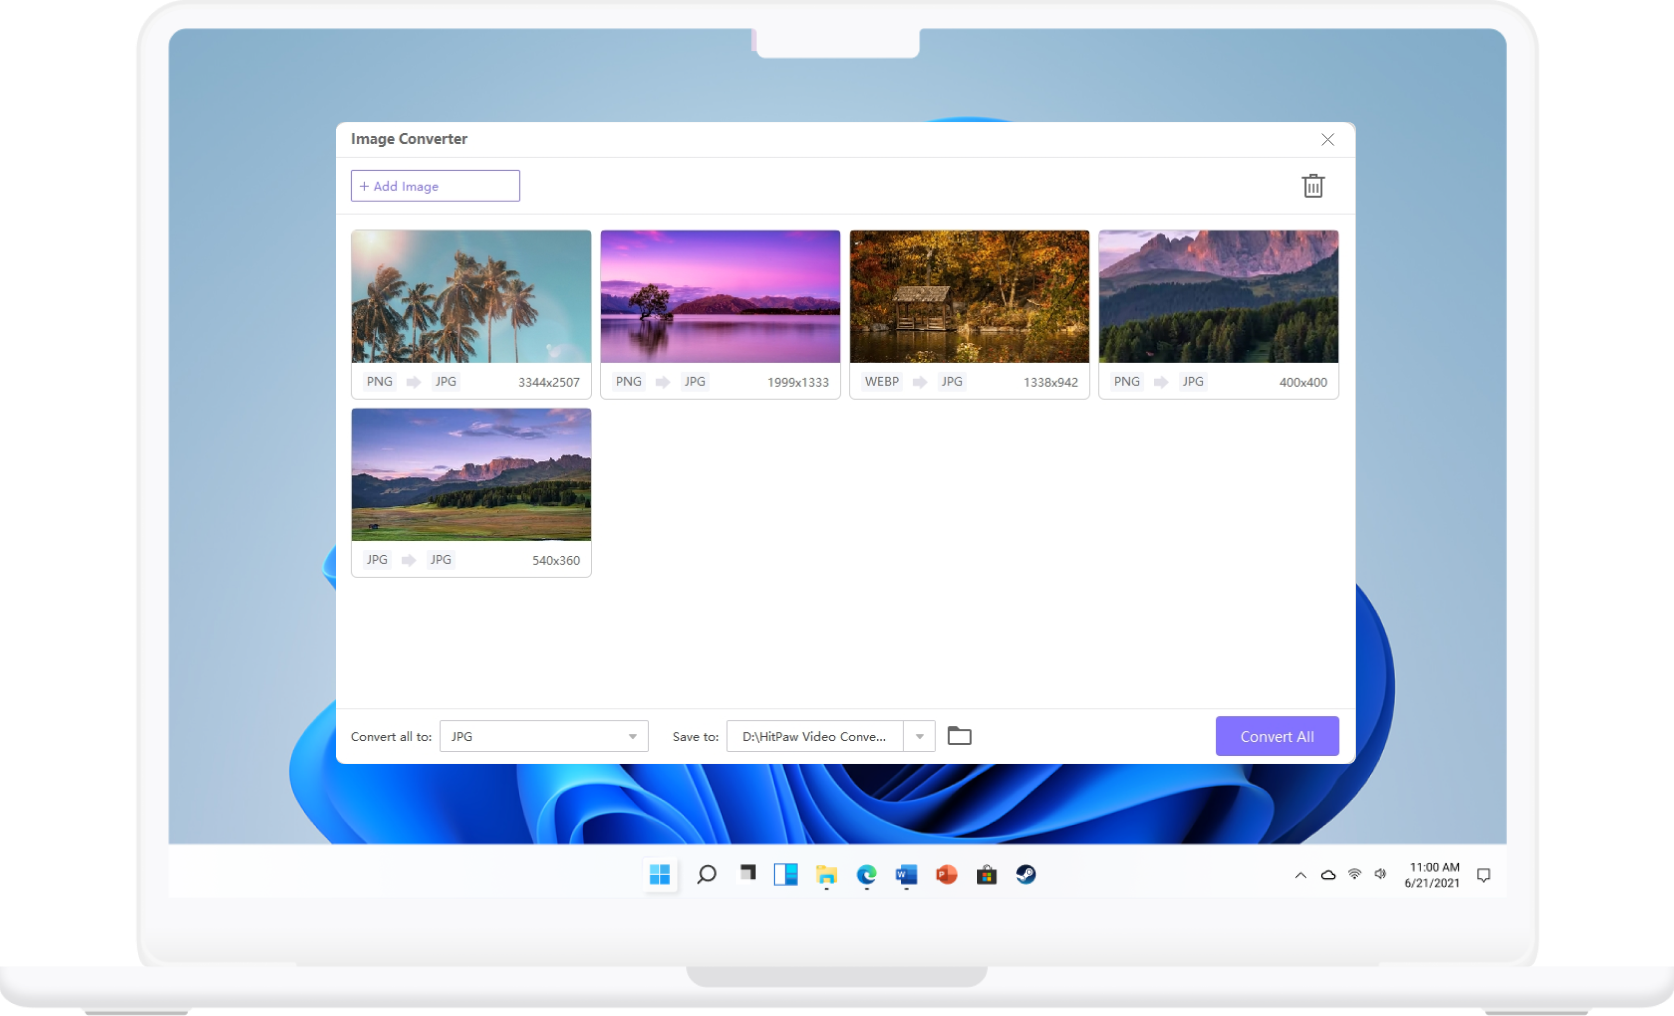
Task: Select the mountain forest thumbnail 400x400
Action: pos(1218,296)
